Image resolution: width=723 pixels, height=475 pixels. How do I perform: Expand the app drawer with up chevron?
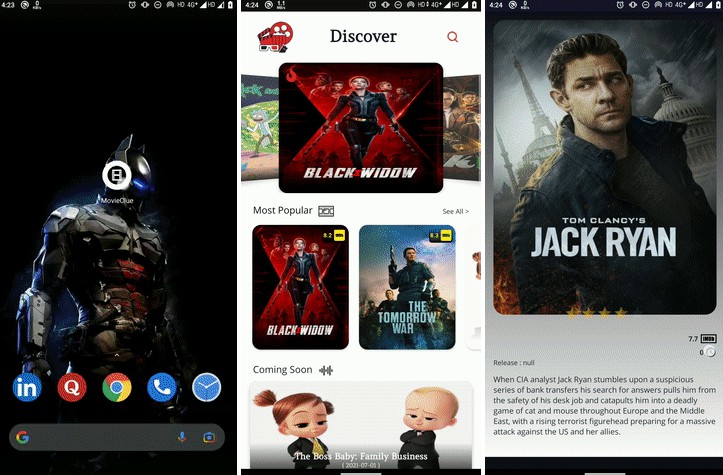click(x=117, y=355)
